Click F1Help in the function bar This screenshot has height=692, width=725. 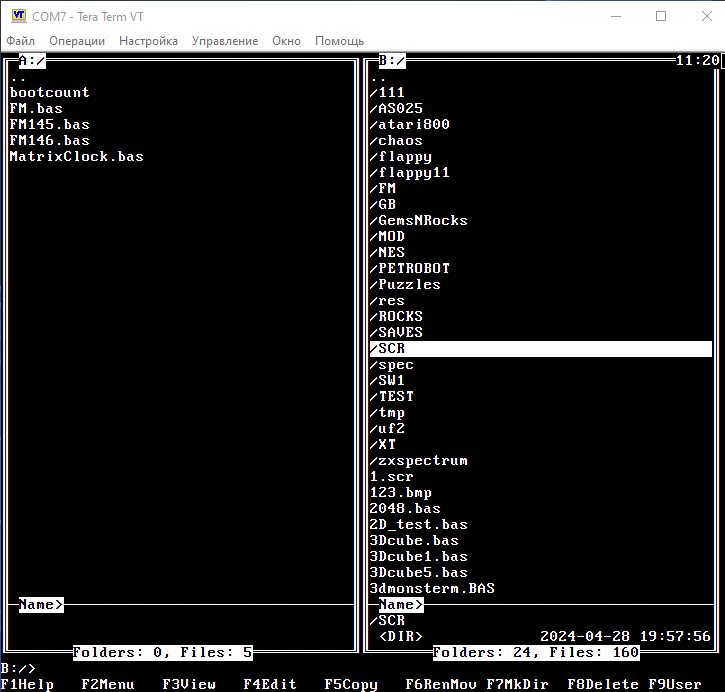click(28, 684)
